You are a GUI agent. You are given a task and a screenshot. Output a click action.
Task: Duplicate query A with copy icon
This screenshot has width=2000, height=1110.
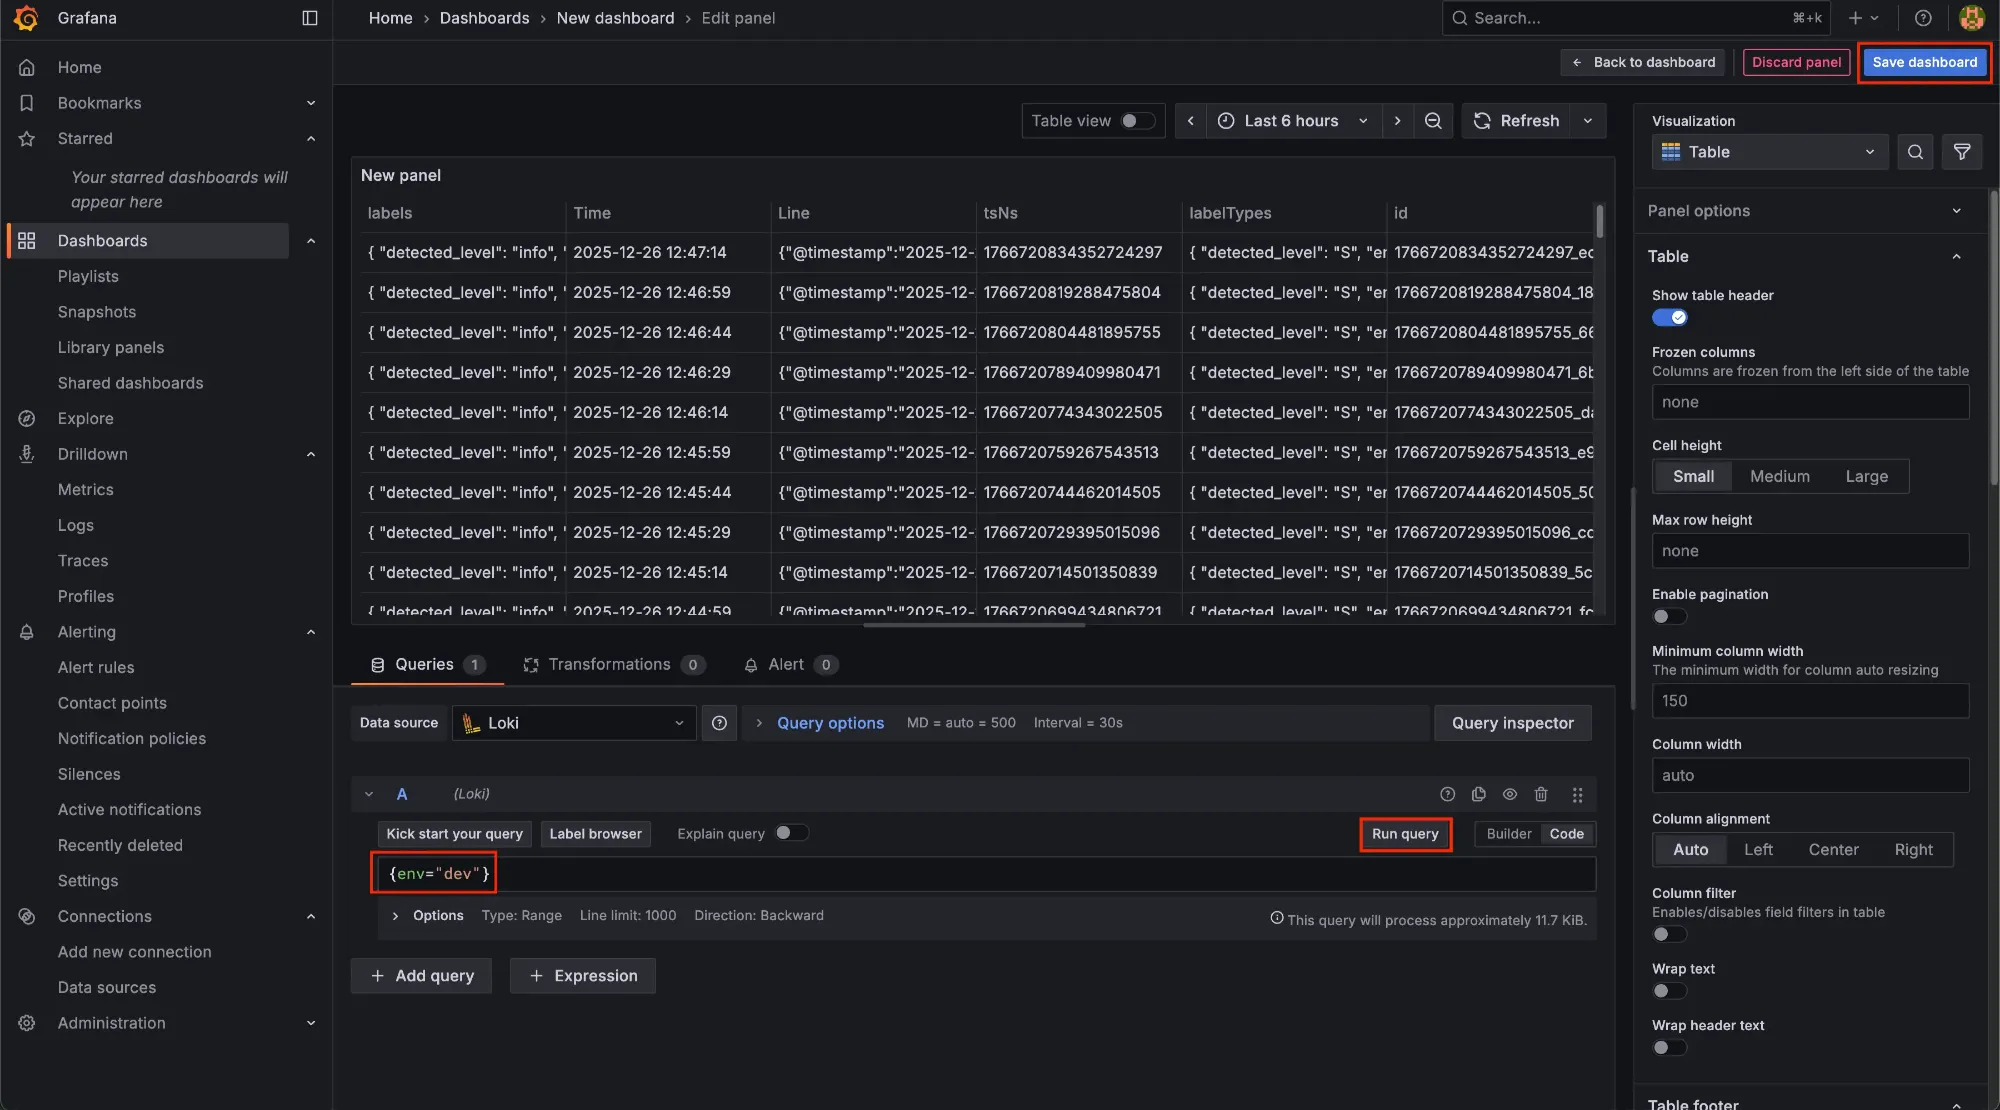1478,794
